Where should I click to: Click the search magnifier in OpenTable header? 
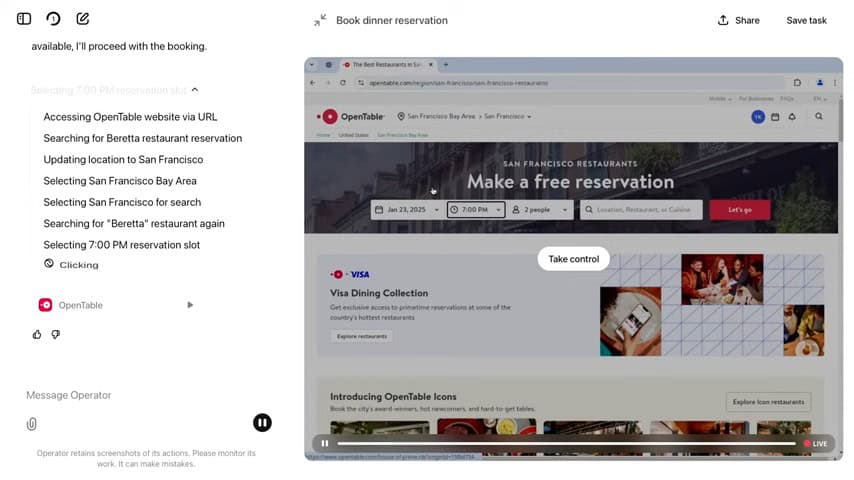pos(819,117)
